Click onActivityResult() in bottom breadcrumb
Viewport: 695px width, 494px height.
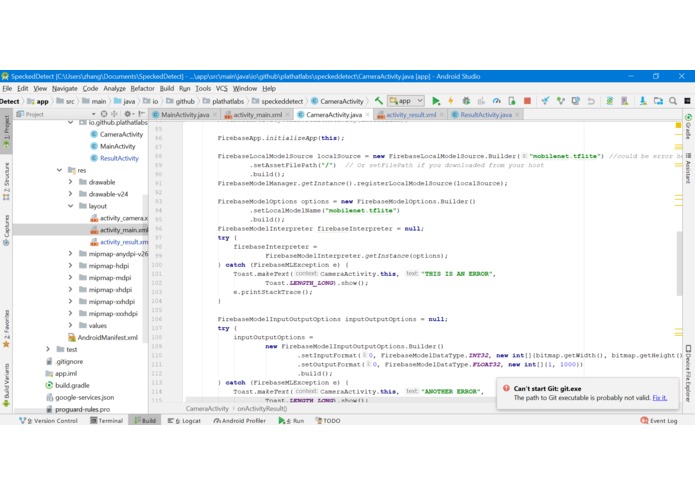tap(262, 408)
